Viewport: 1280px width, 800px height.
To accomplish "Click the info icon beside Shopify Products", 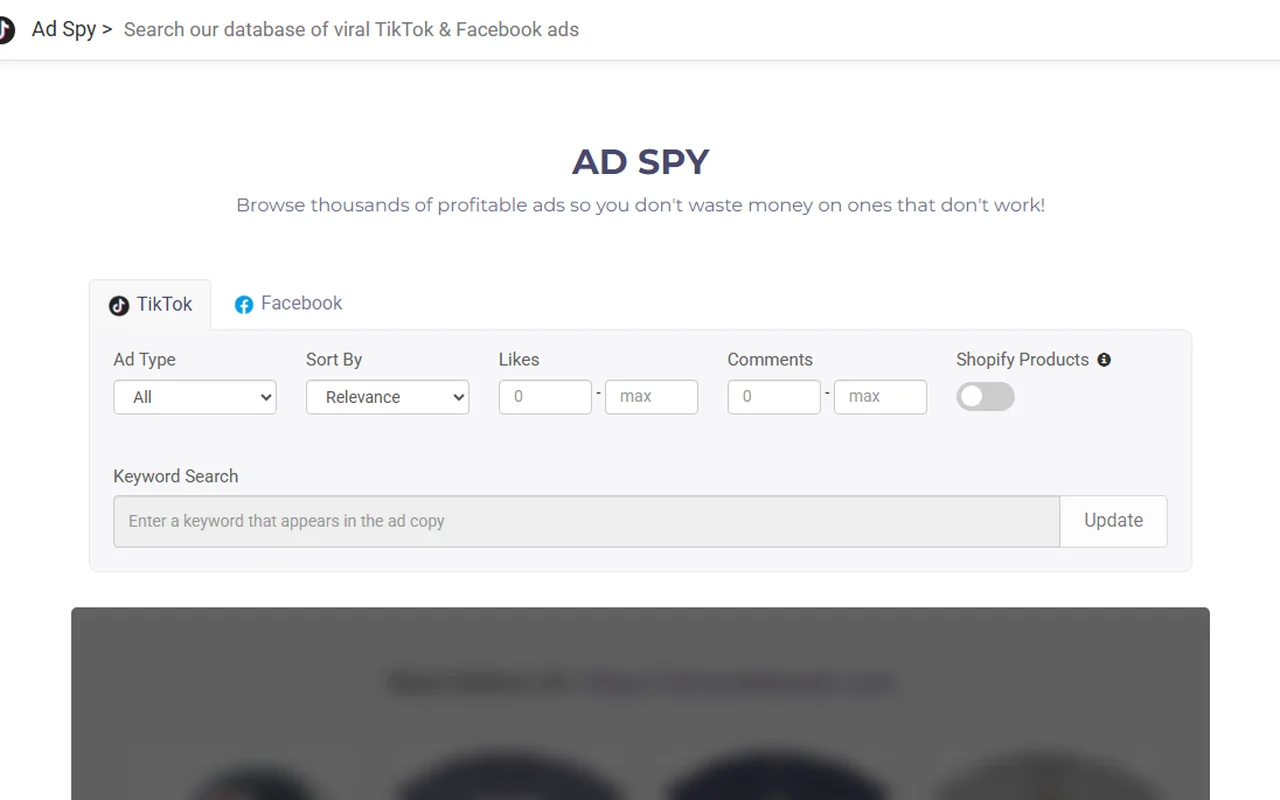I will pyautogui.click(x=1104, y=360).
